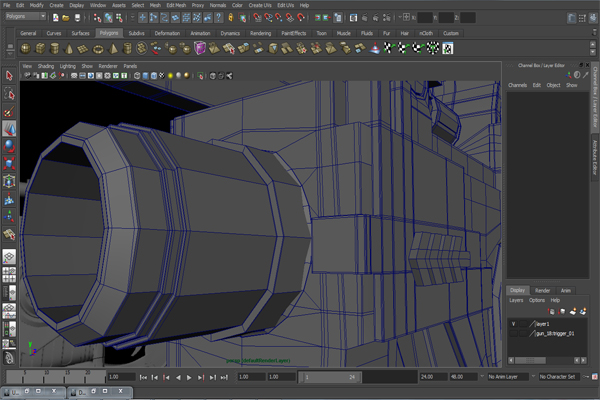Create a polygon cone from the shelf
The width and height of the screenshot is (600, 400).
click(x=69, y=49)
